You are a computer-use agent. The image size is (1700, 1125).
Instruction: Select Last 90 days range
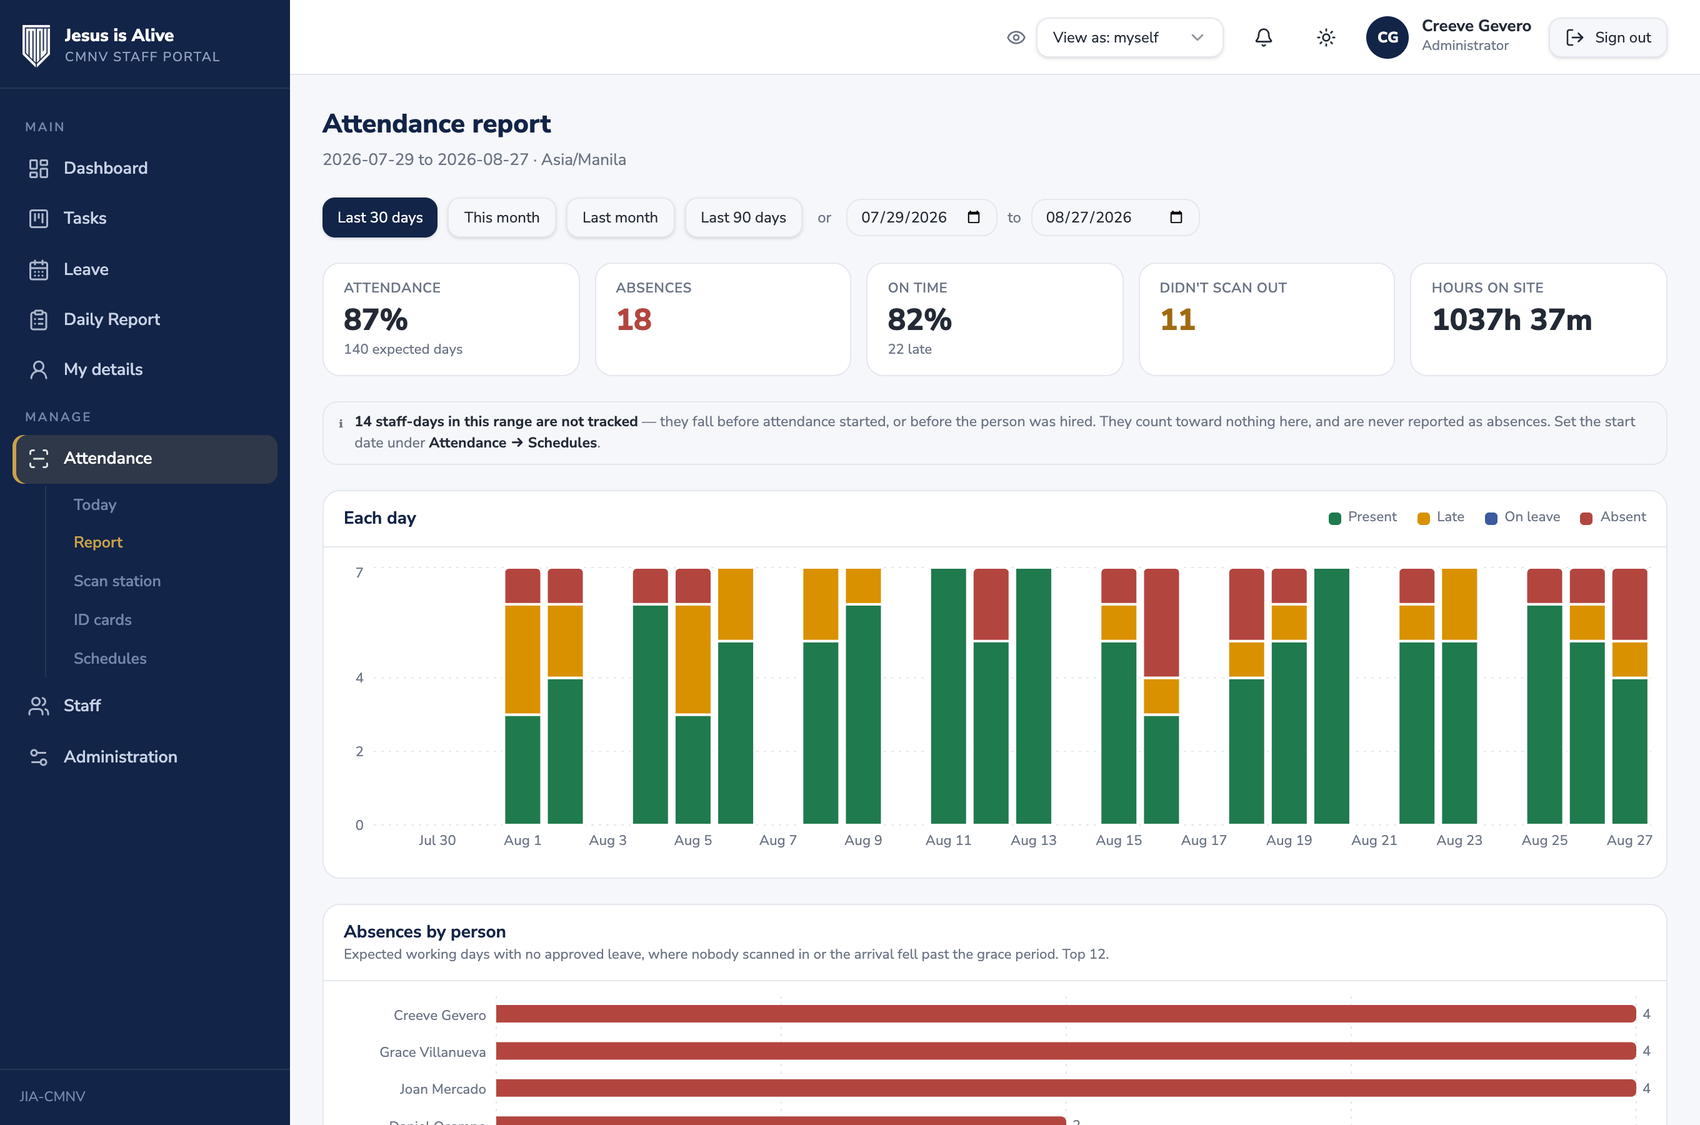743,218
